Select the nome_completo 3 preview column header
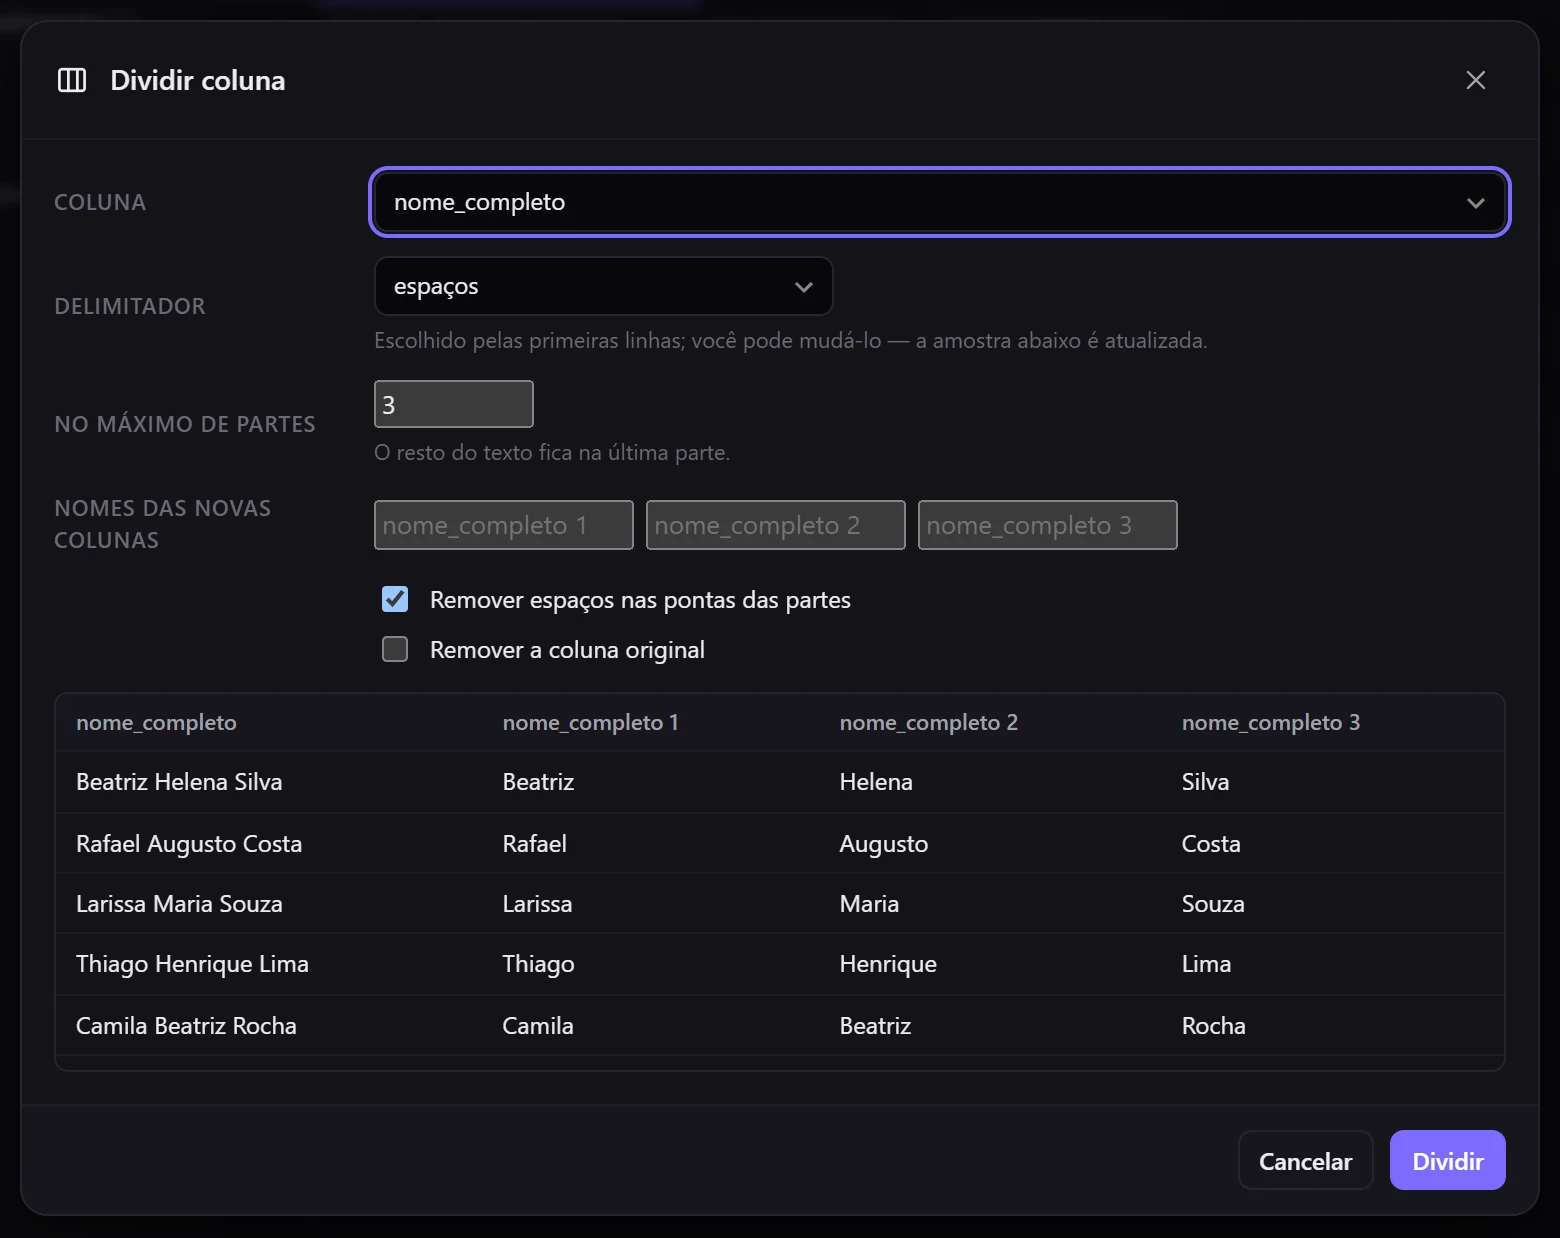This screenshot has width=1560, height=1238. (x=1270, y=722)
